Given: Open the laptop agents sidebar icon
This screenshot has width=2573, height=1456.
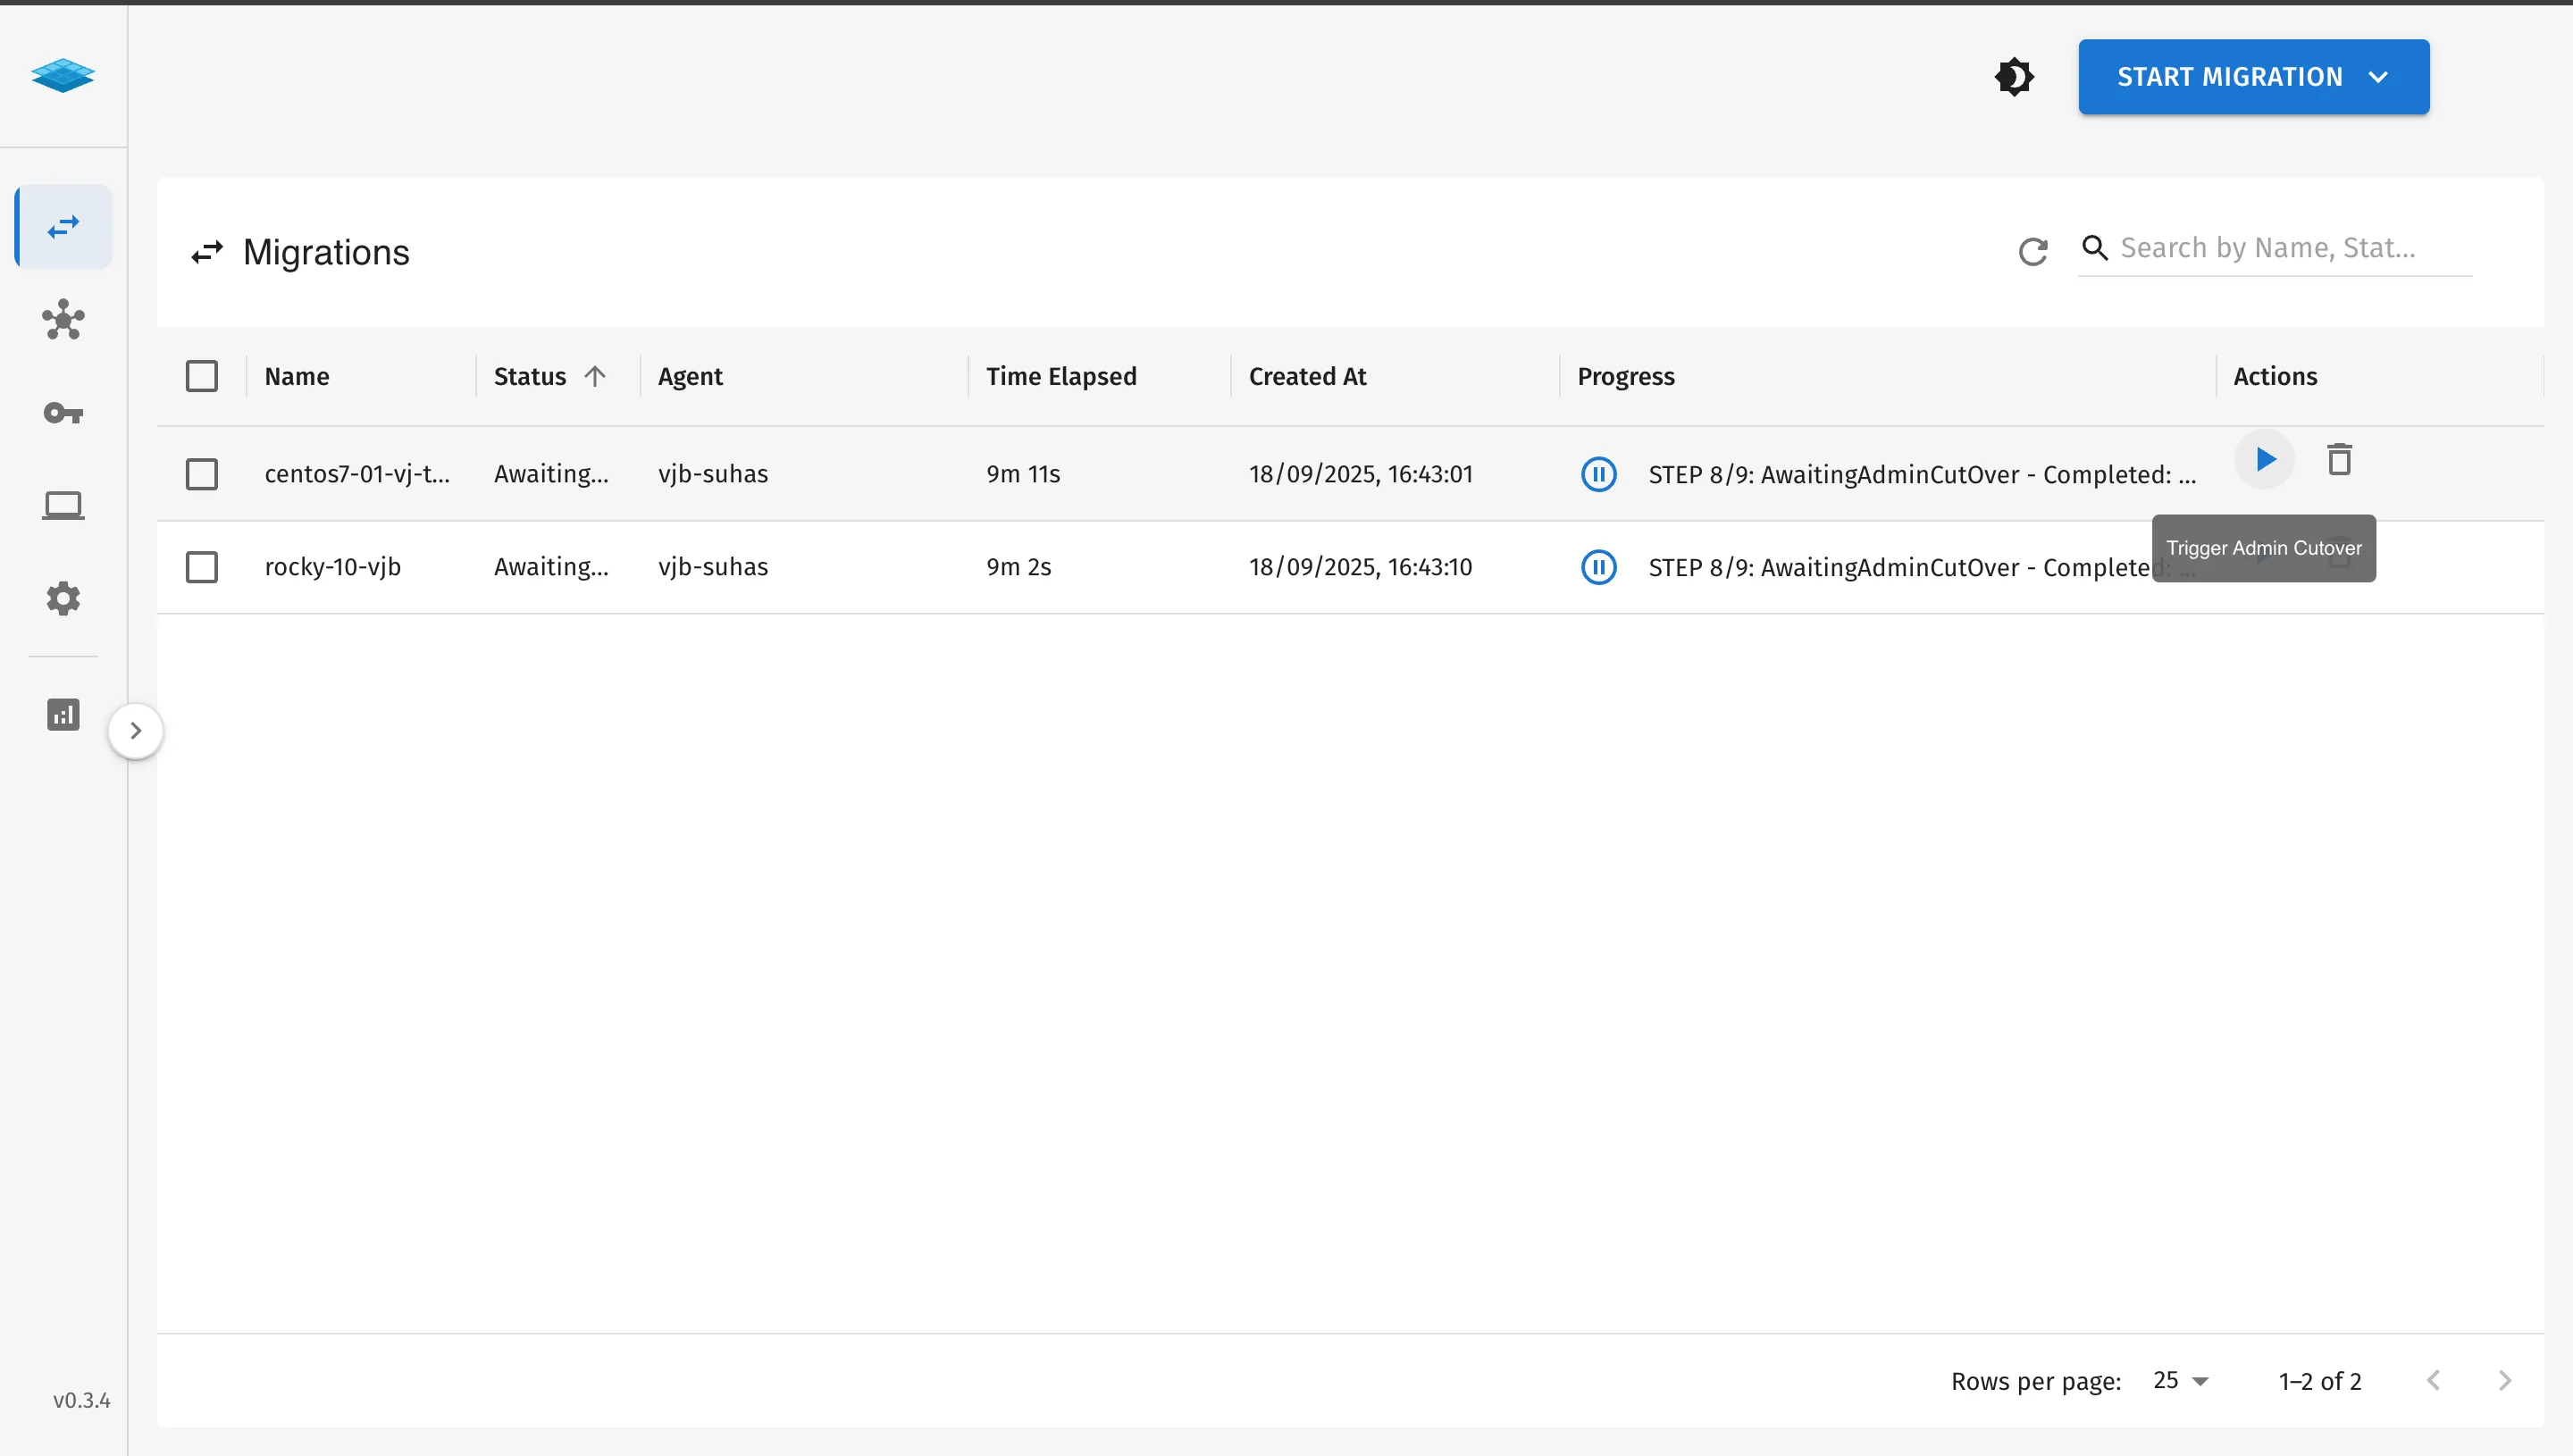Looking at the screenshot, I should coord(63,505).
